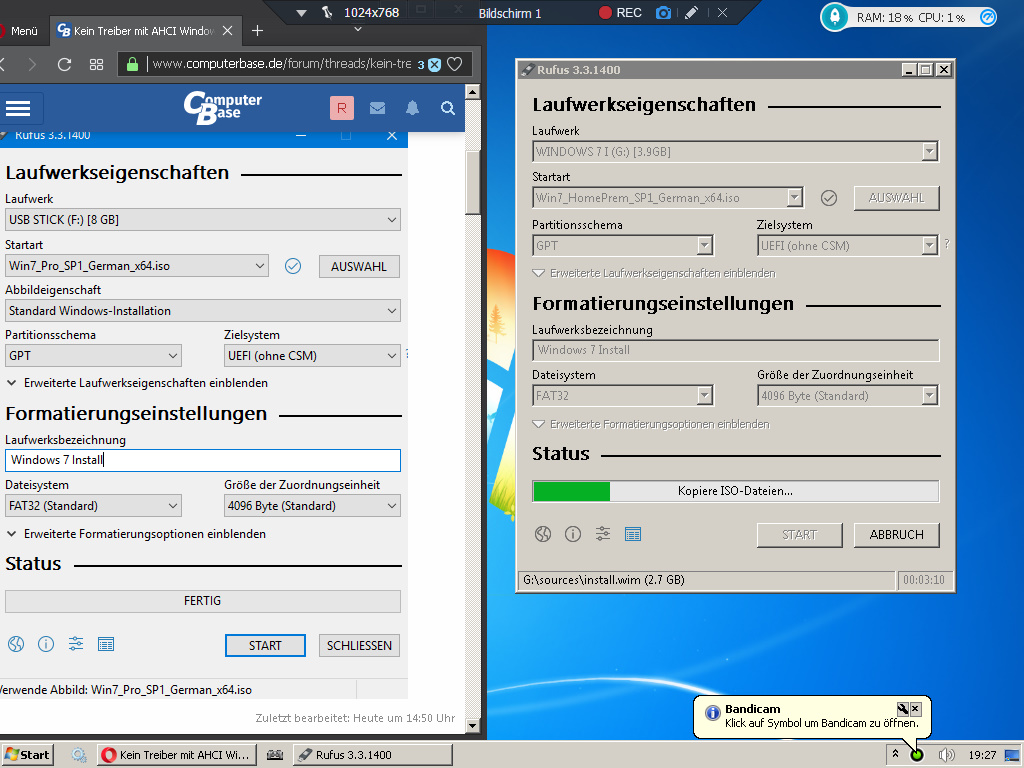Open the Windows Start button
The height and width of the screenshot is (768, 1024).
tap(26, 755)
